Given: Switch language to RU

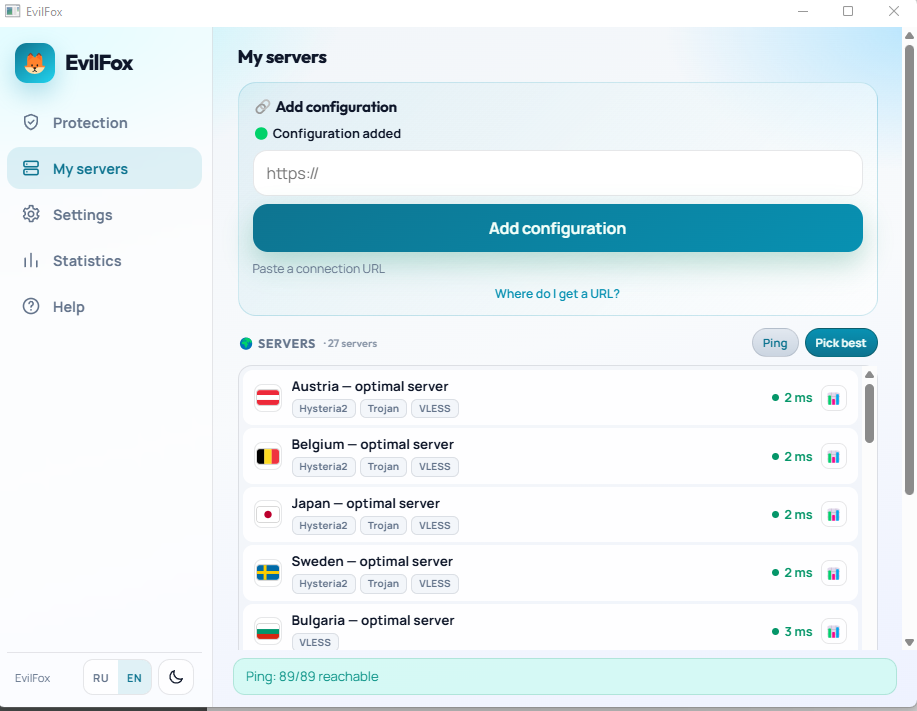Looking at the screenshot, I should tap(101, 678).
